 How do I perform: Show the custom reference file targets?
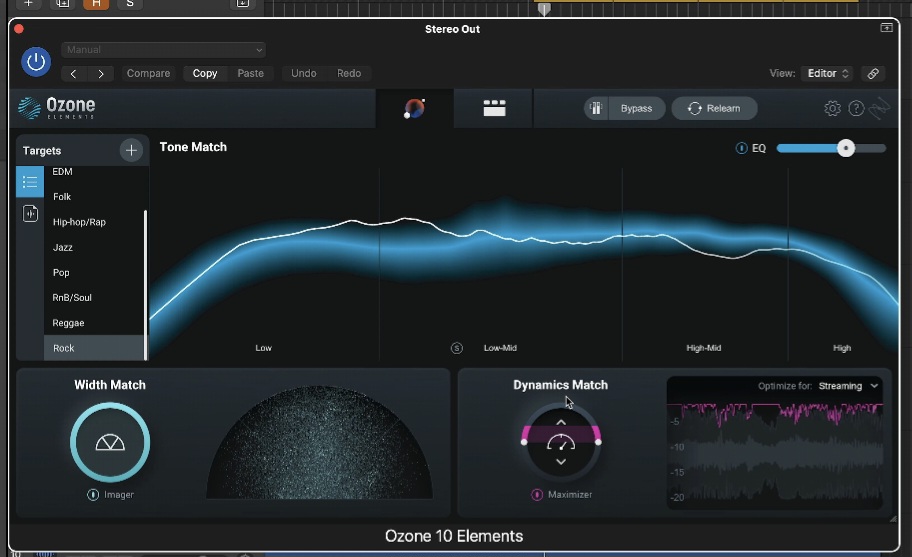30,213
